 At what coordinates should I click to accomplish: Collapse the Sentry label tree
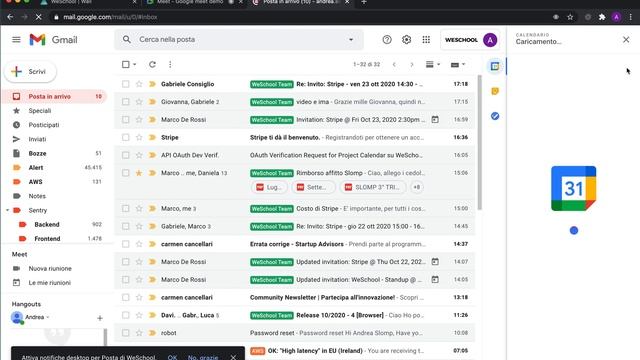7,211
